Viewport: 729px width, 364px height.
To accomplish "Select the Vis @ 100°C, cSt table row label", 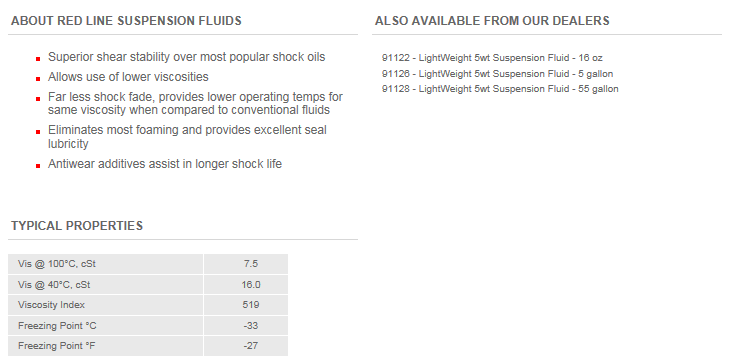I will pyautogui.click(x=57, y=264).
